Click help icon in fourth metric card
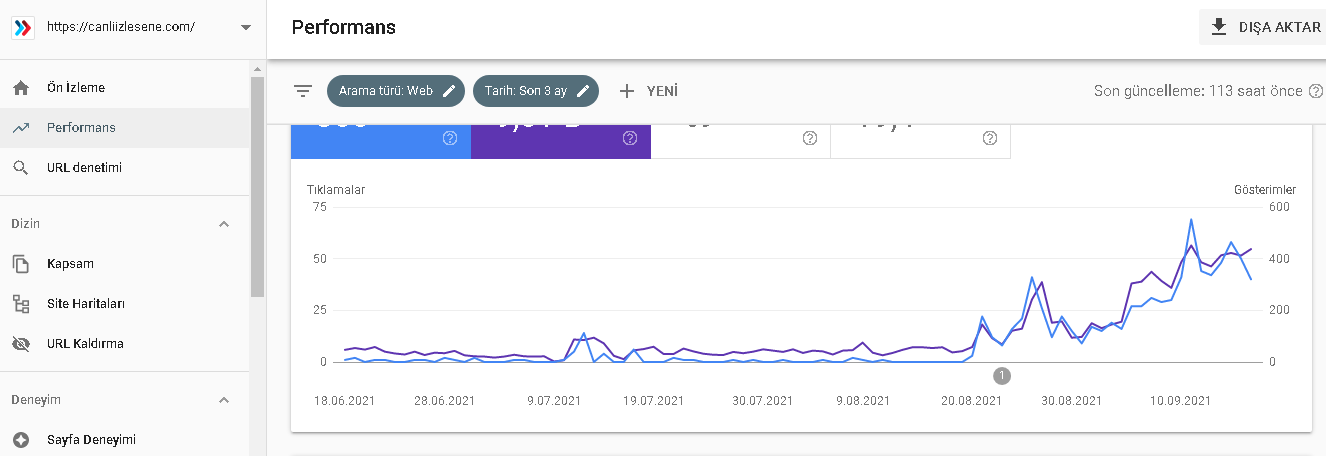This screenshot has height=456, width=1326. (x=990, y=138)
